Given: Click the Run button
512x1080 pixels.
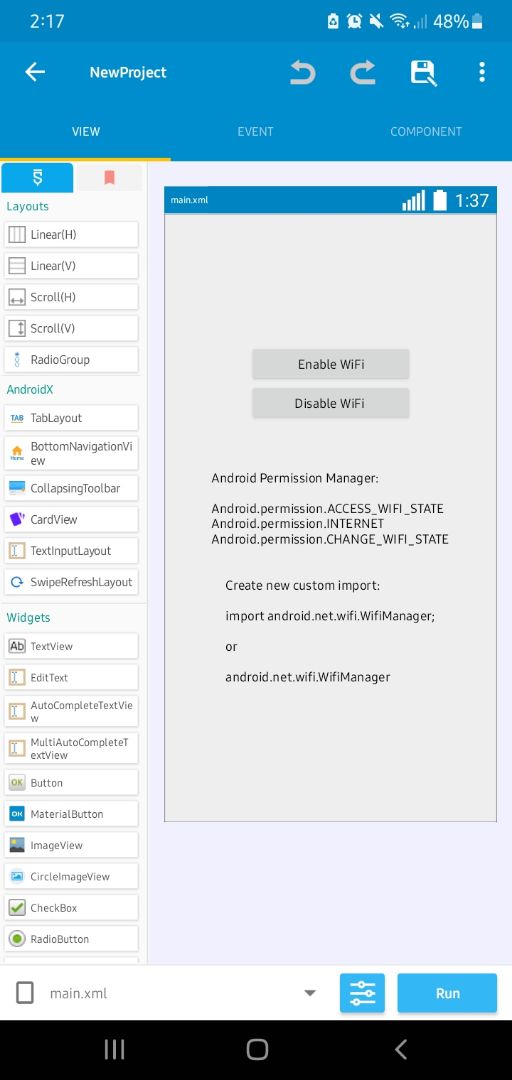Looking at the screenshot, I should click(447, 993).
